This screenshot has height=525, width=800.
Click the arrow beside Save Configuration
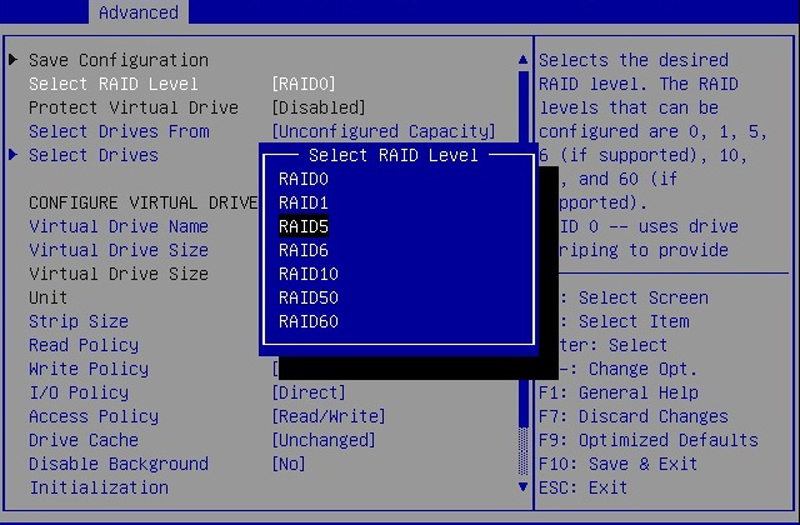(x=13, y=60)
